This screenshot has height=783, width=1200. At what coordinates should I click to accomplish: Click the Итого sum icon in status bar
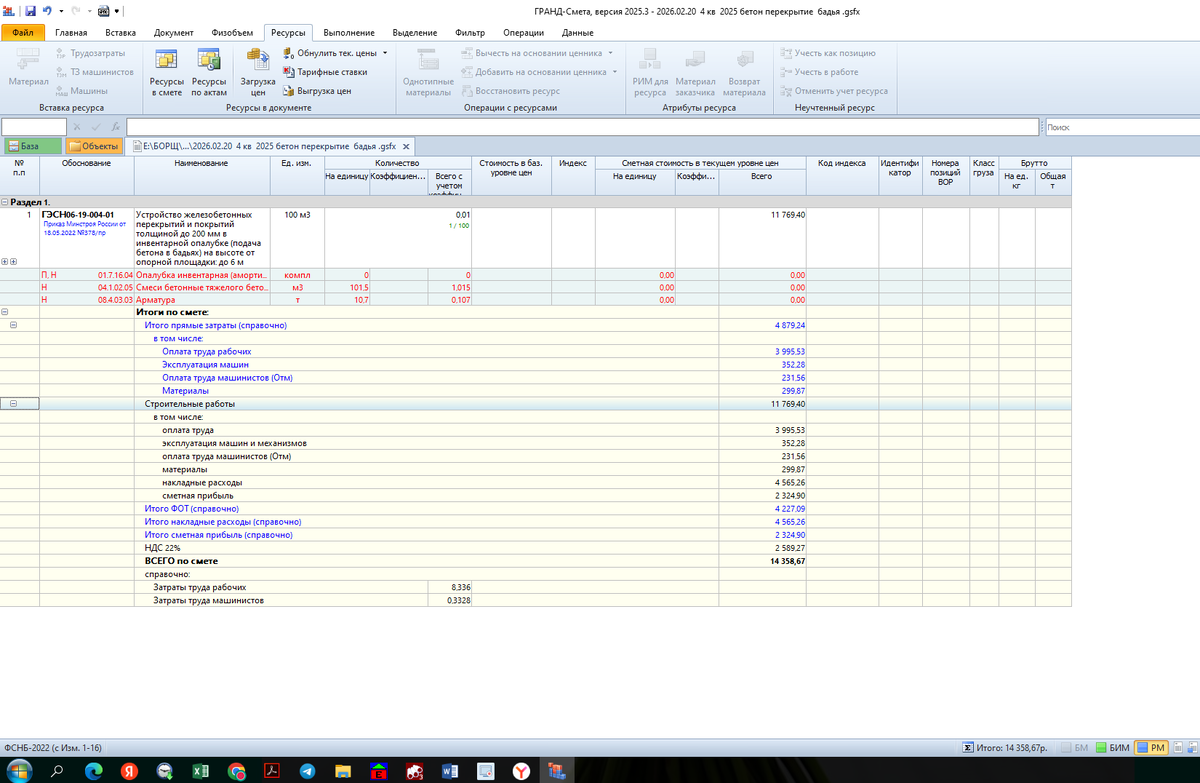[x=967, y=748]
